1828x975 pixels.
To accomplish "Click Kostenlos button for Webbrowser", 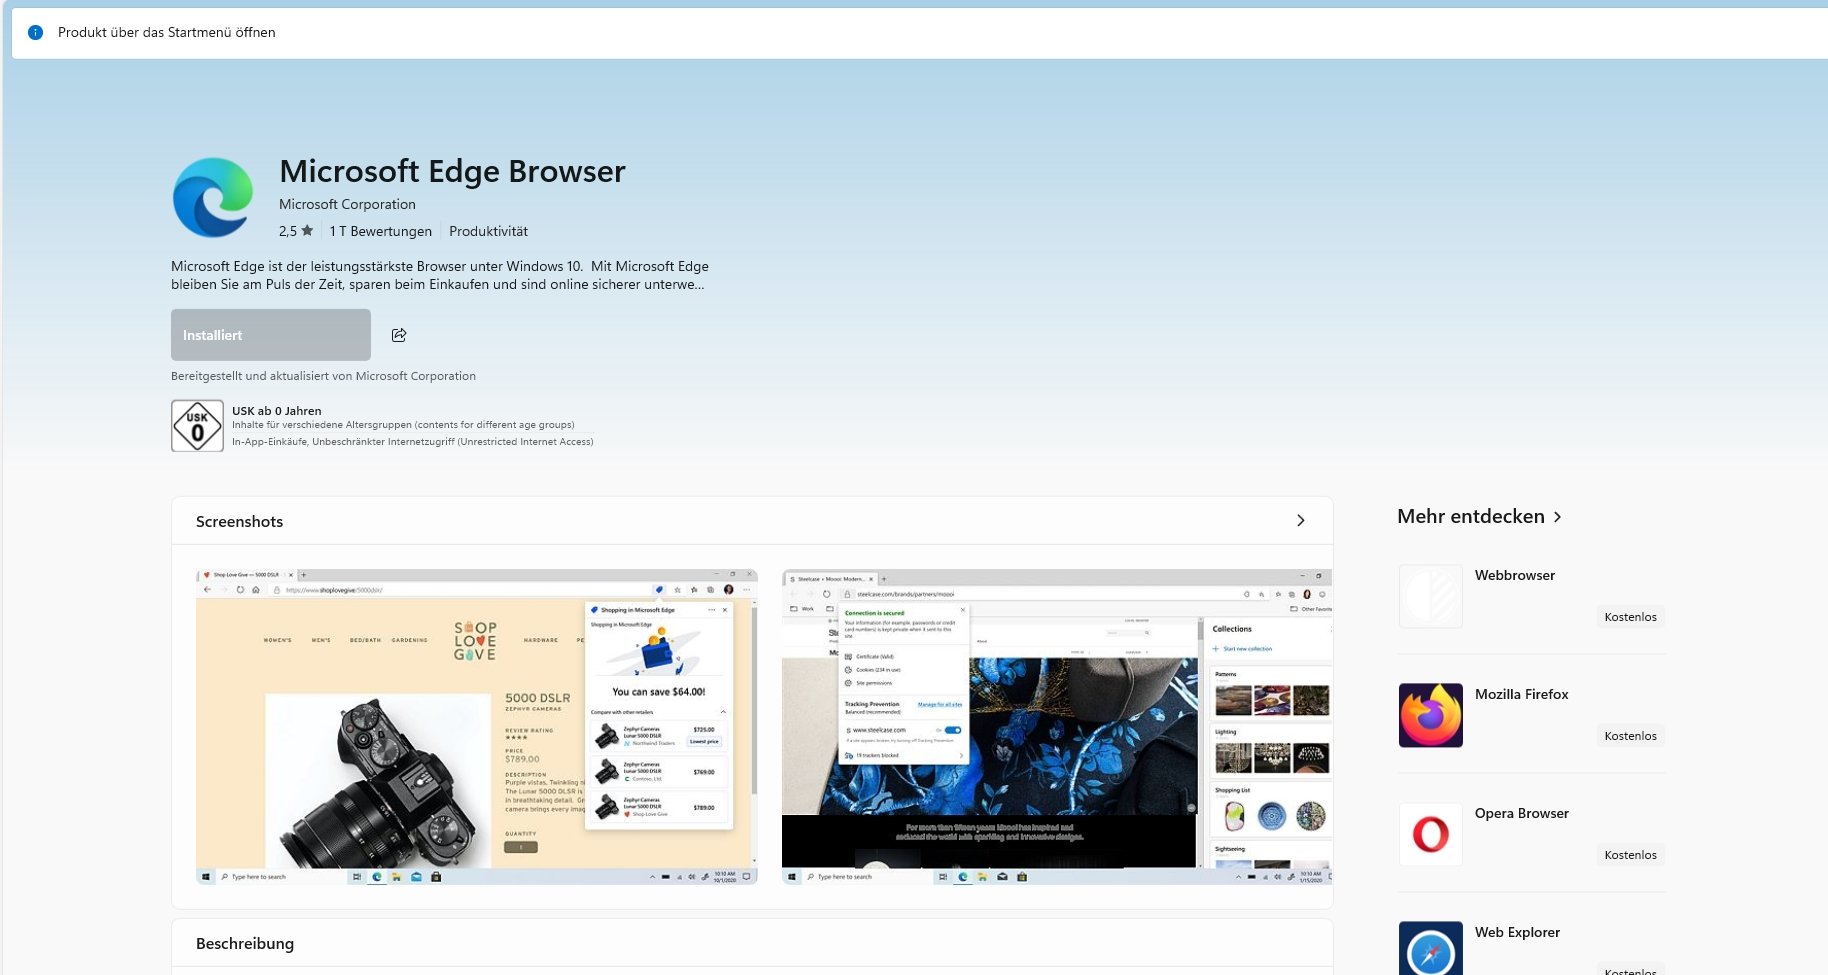I will click(1630, 617).
